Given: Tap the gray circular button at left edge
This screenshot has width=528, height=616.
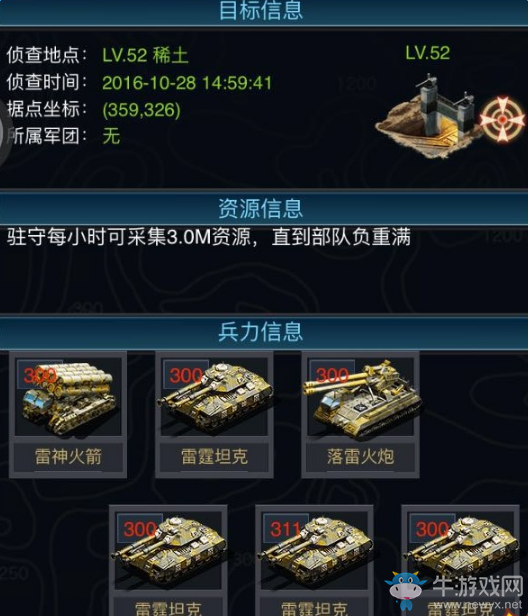Looking at the screenshot, I should 3,136.
